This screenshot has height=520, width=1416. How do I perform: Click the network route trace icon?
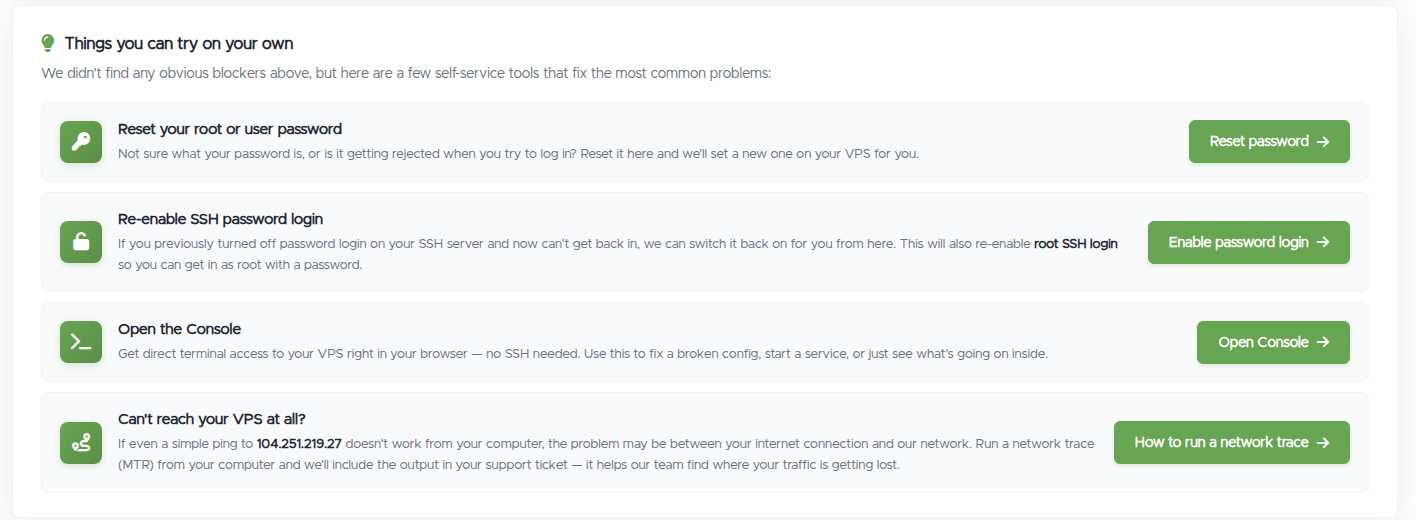[81, 442]
